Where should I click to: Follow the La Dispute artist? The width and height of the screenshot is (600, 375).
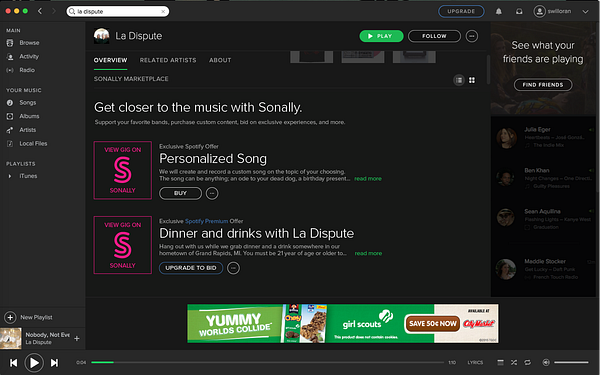(434, 36)
